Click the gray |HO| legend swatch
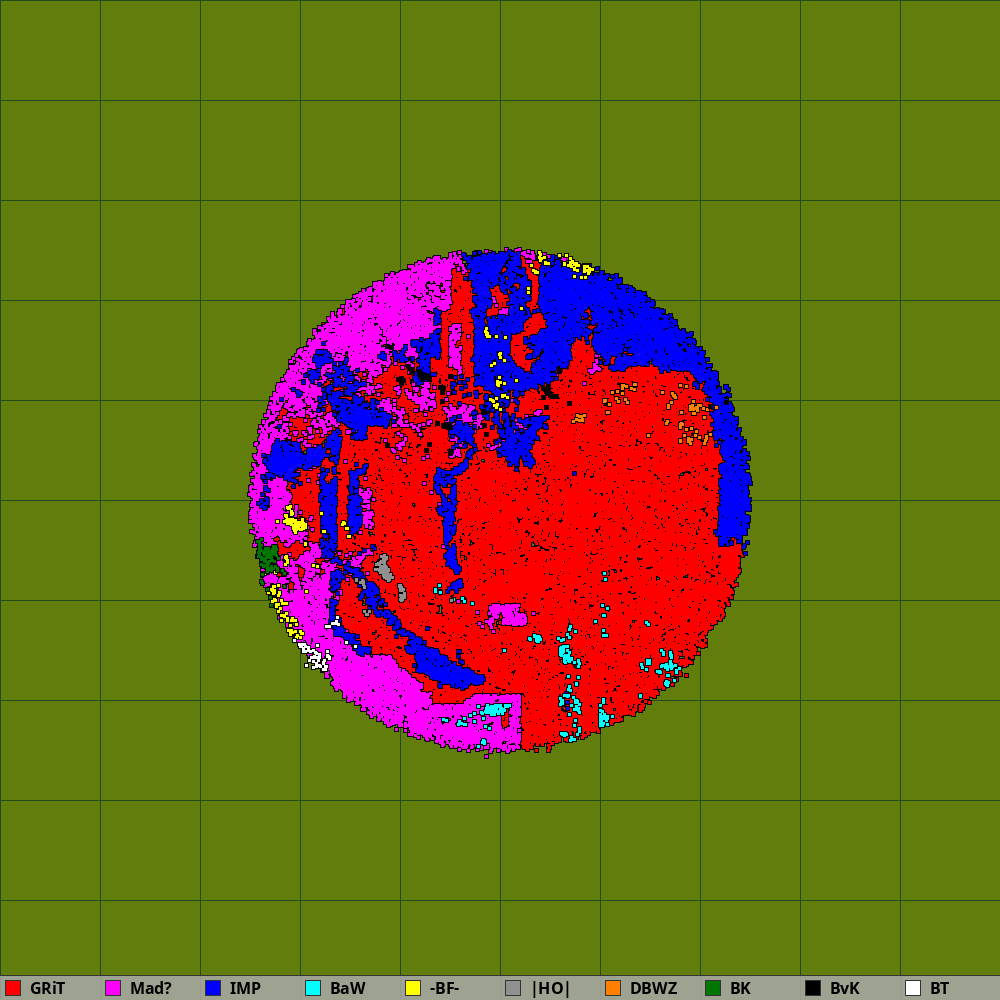The width and height of the screenshot is (1000, 1000). [x=513, y=988]
